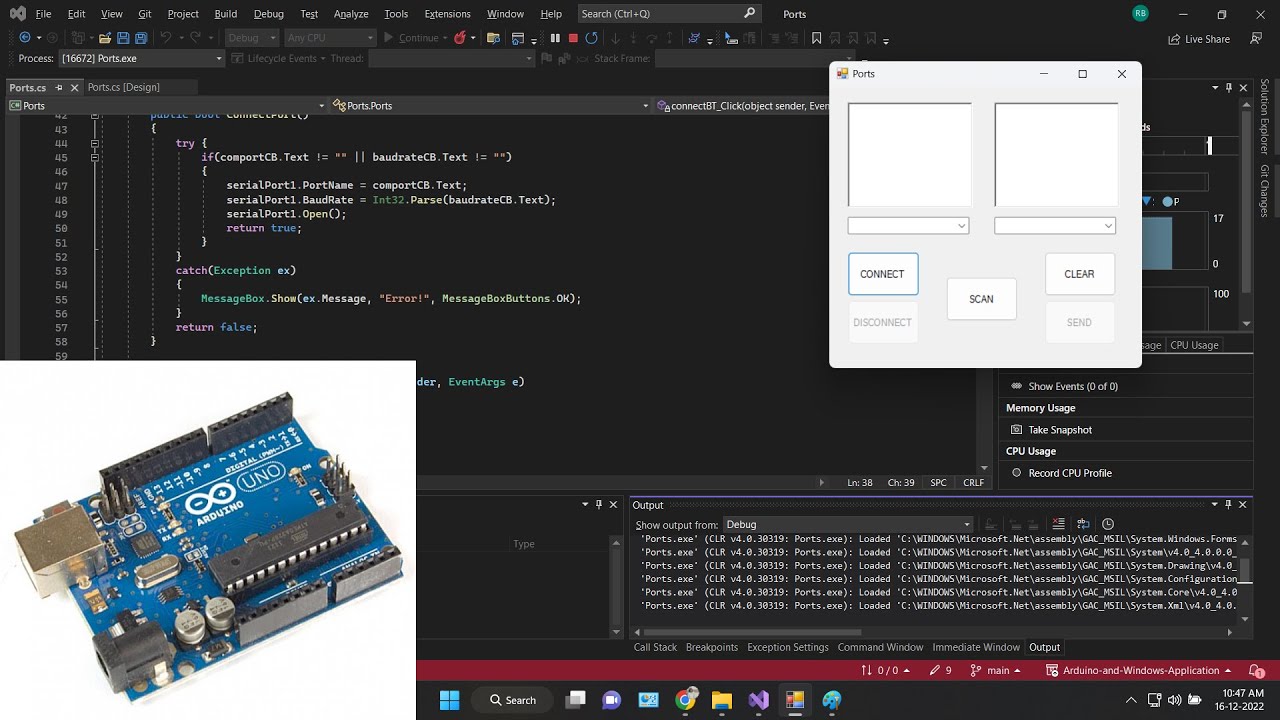1280x720 pixels.
Task: Click SCAN button in Ports window
Action: click(981, 299)
